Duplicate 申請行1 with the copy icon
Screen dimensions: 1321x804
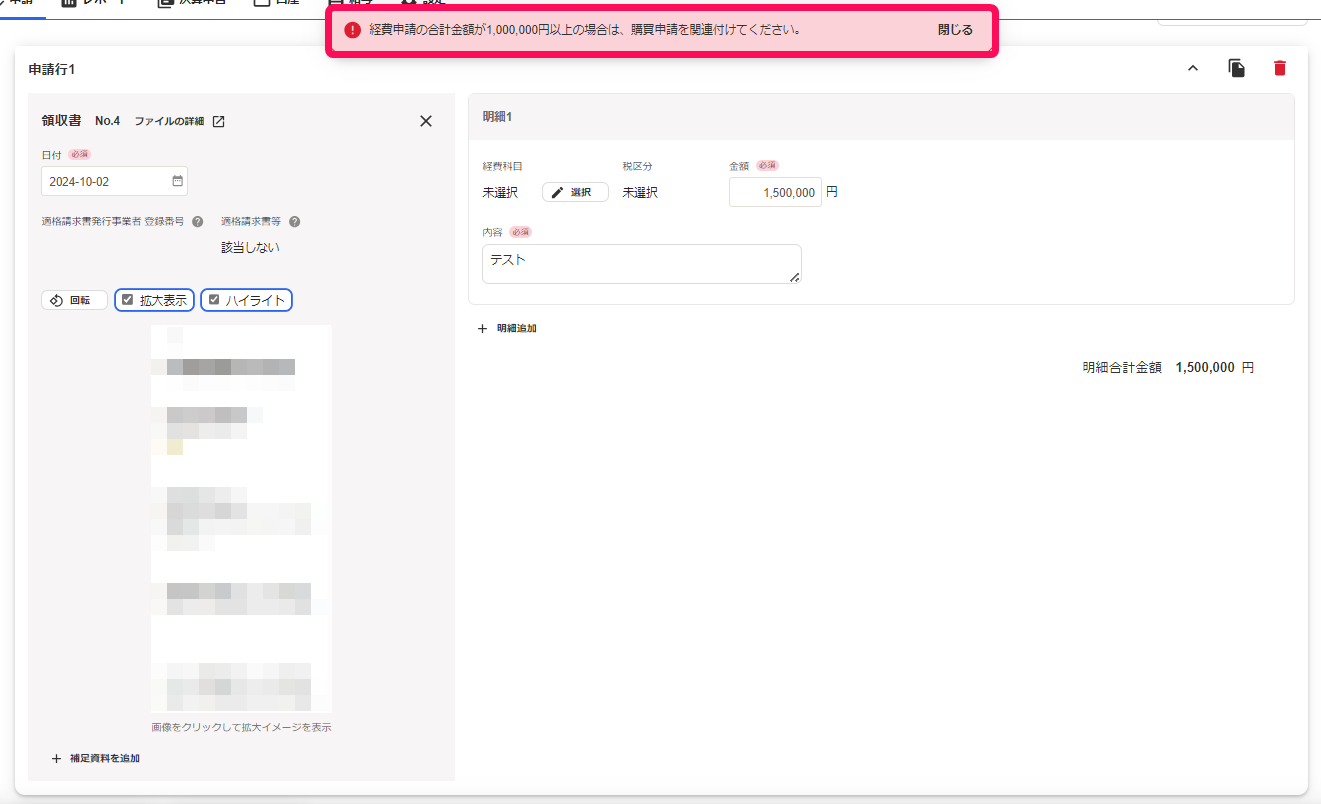(x=1237, y=68)
